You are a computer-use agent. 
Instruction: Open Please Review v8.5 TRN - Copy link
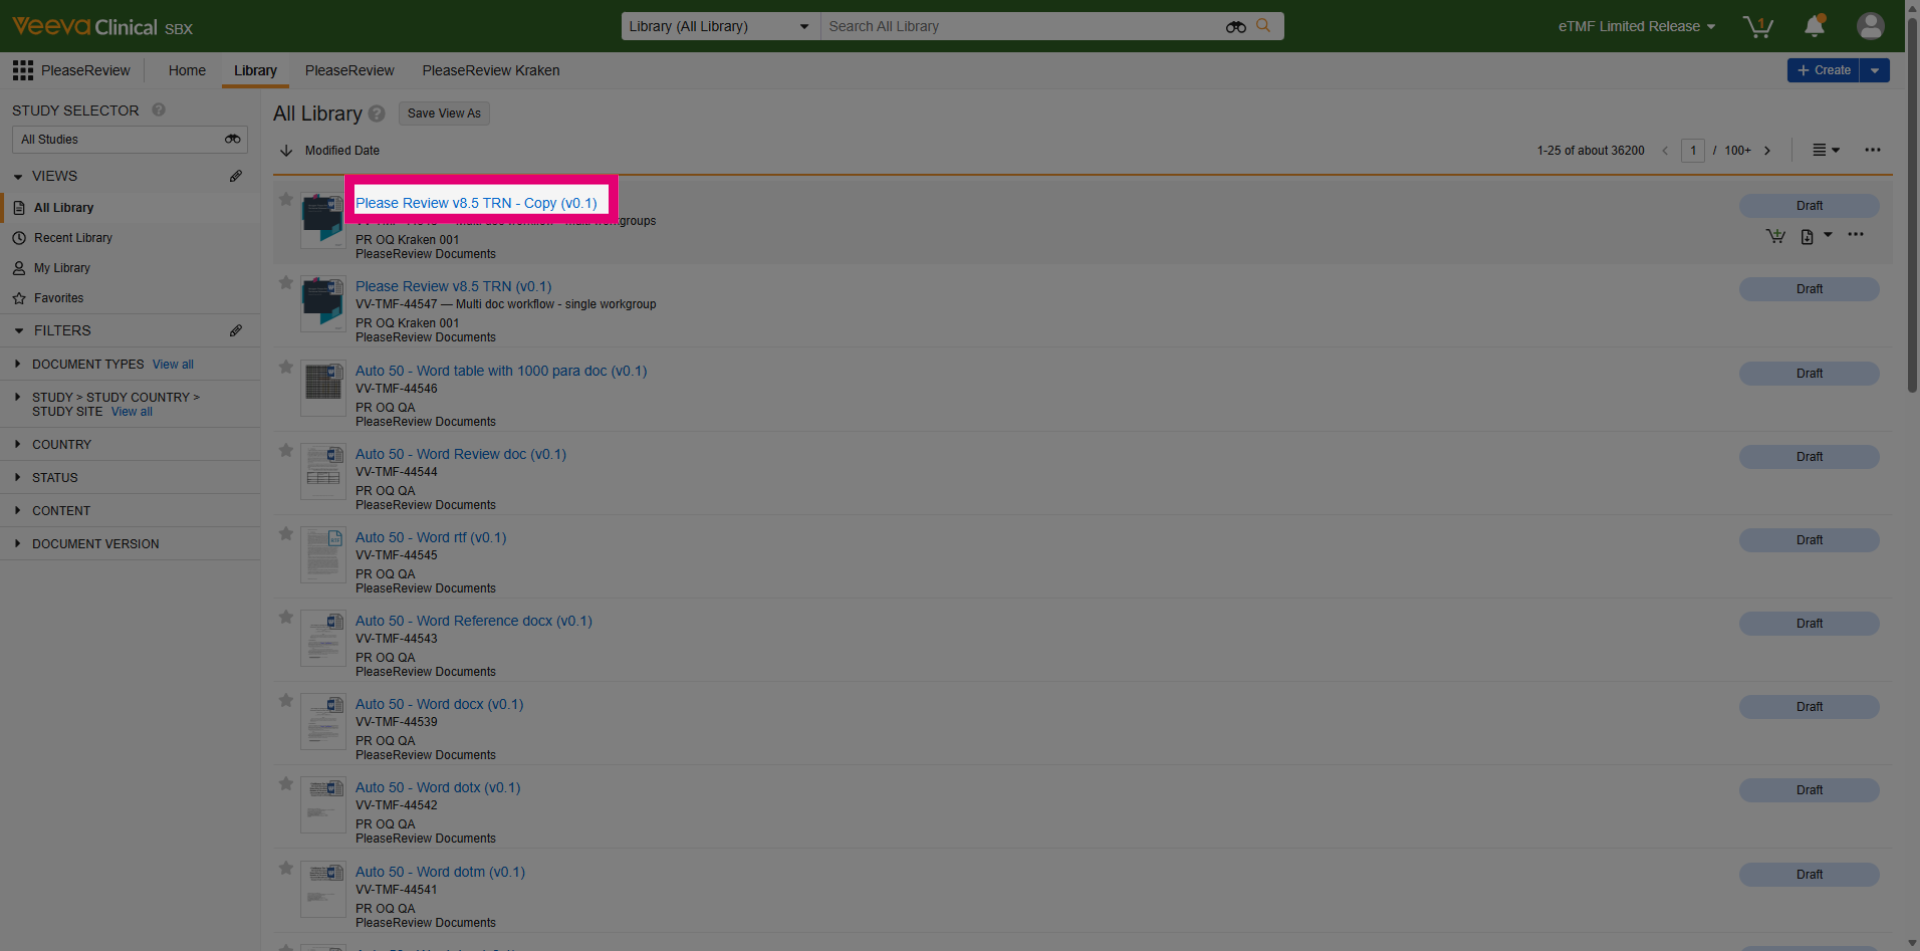pyautogui.click(x=476, y=203)
